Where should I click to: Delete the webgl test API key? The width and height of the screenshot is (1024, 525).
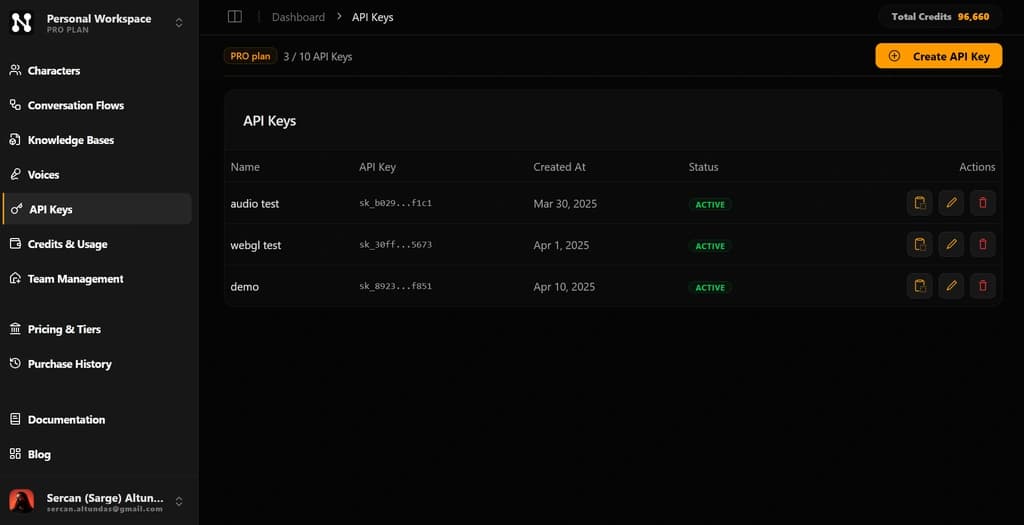point(983,244)
